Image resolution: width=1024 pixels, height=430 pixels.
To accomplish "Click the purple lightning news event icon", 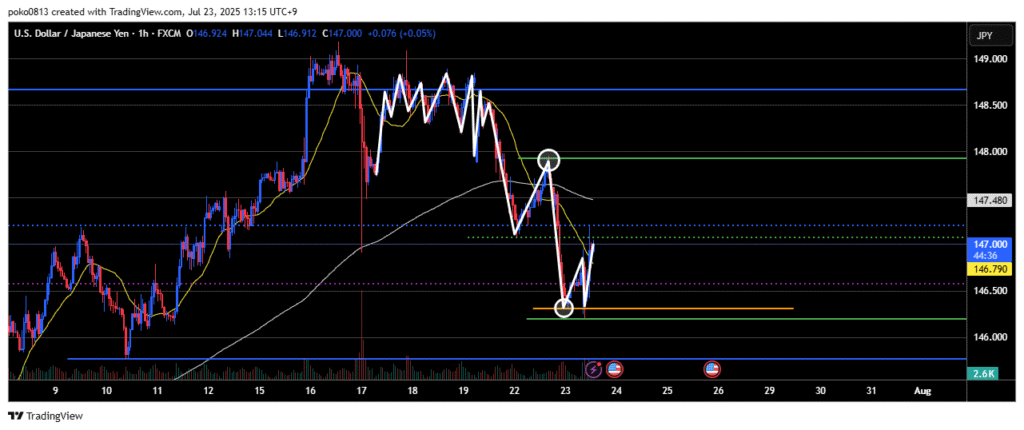I will pyautogui.click(x=595, y=369).
